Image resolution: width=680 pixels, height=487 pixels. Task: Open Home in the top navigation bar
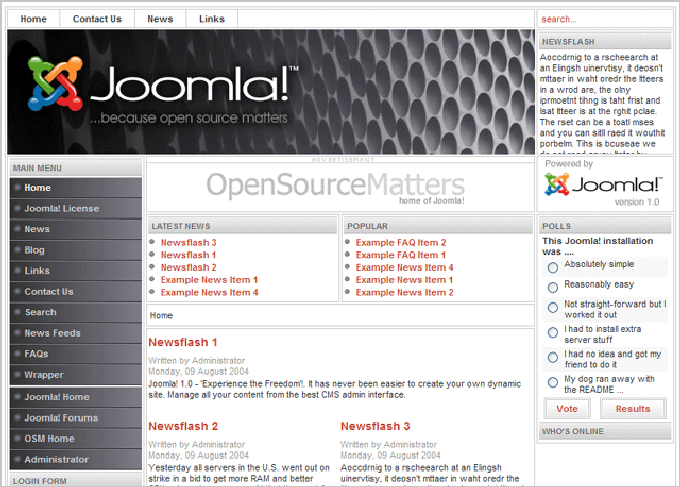[33, 19]
